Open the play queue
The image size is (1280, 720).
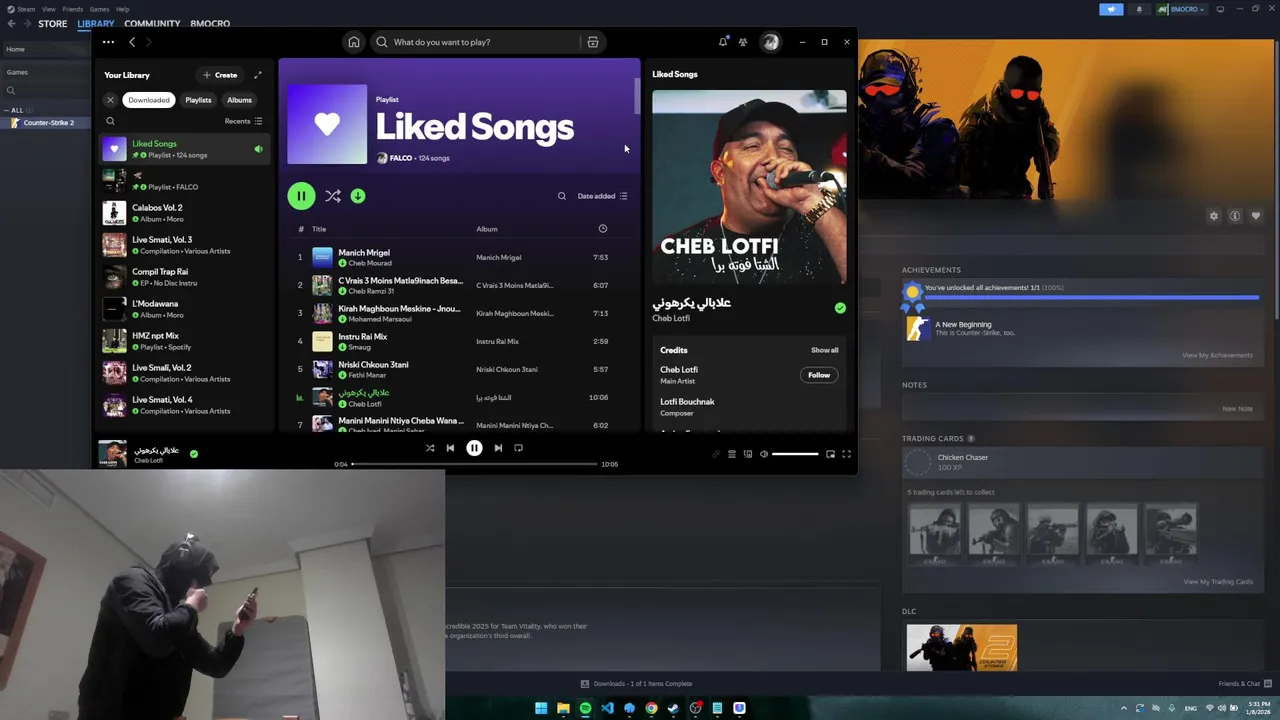(x=732, y=454)
